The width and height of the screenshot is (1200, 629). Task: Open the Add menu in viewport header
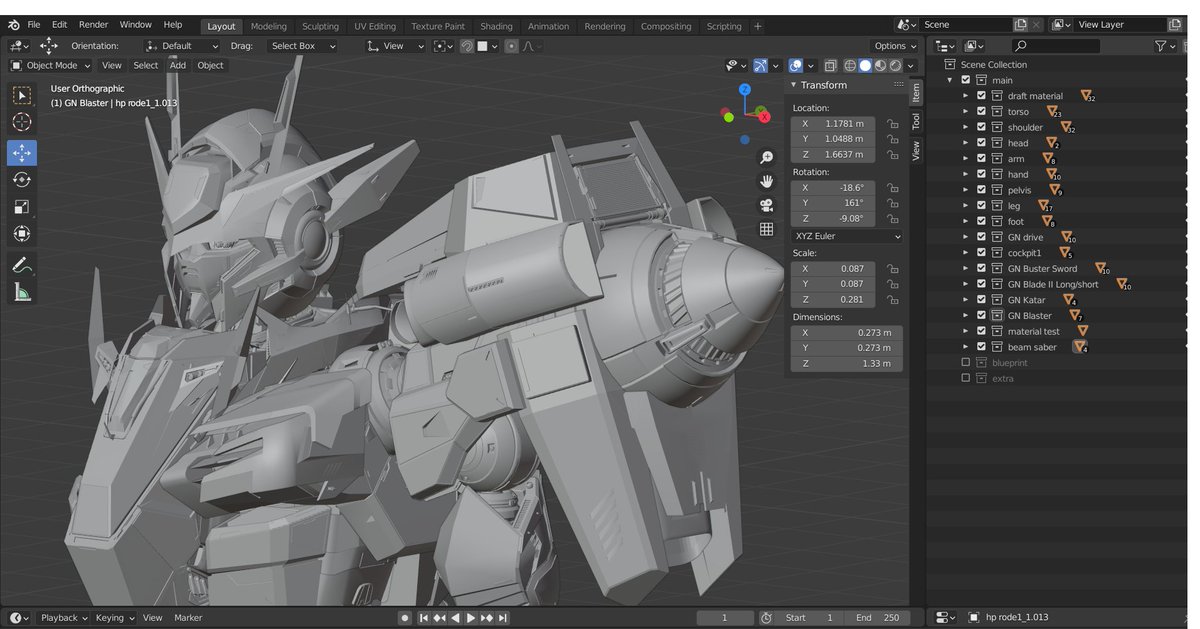tap(177, 66)
